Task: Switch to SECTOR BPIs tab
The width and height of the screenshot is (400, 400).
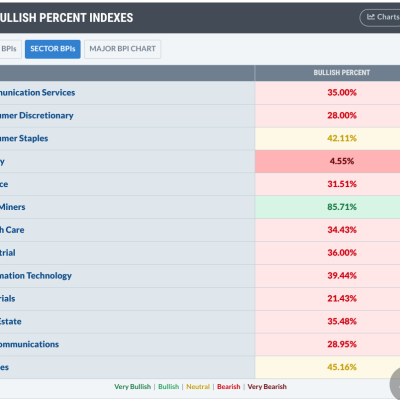Action: (53, 49)
